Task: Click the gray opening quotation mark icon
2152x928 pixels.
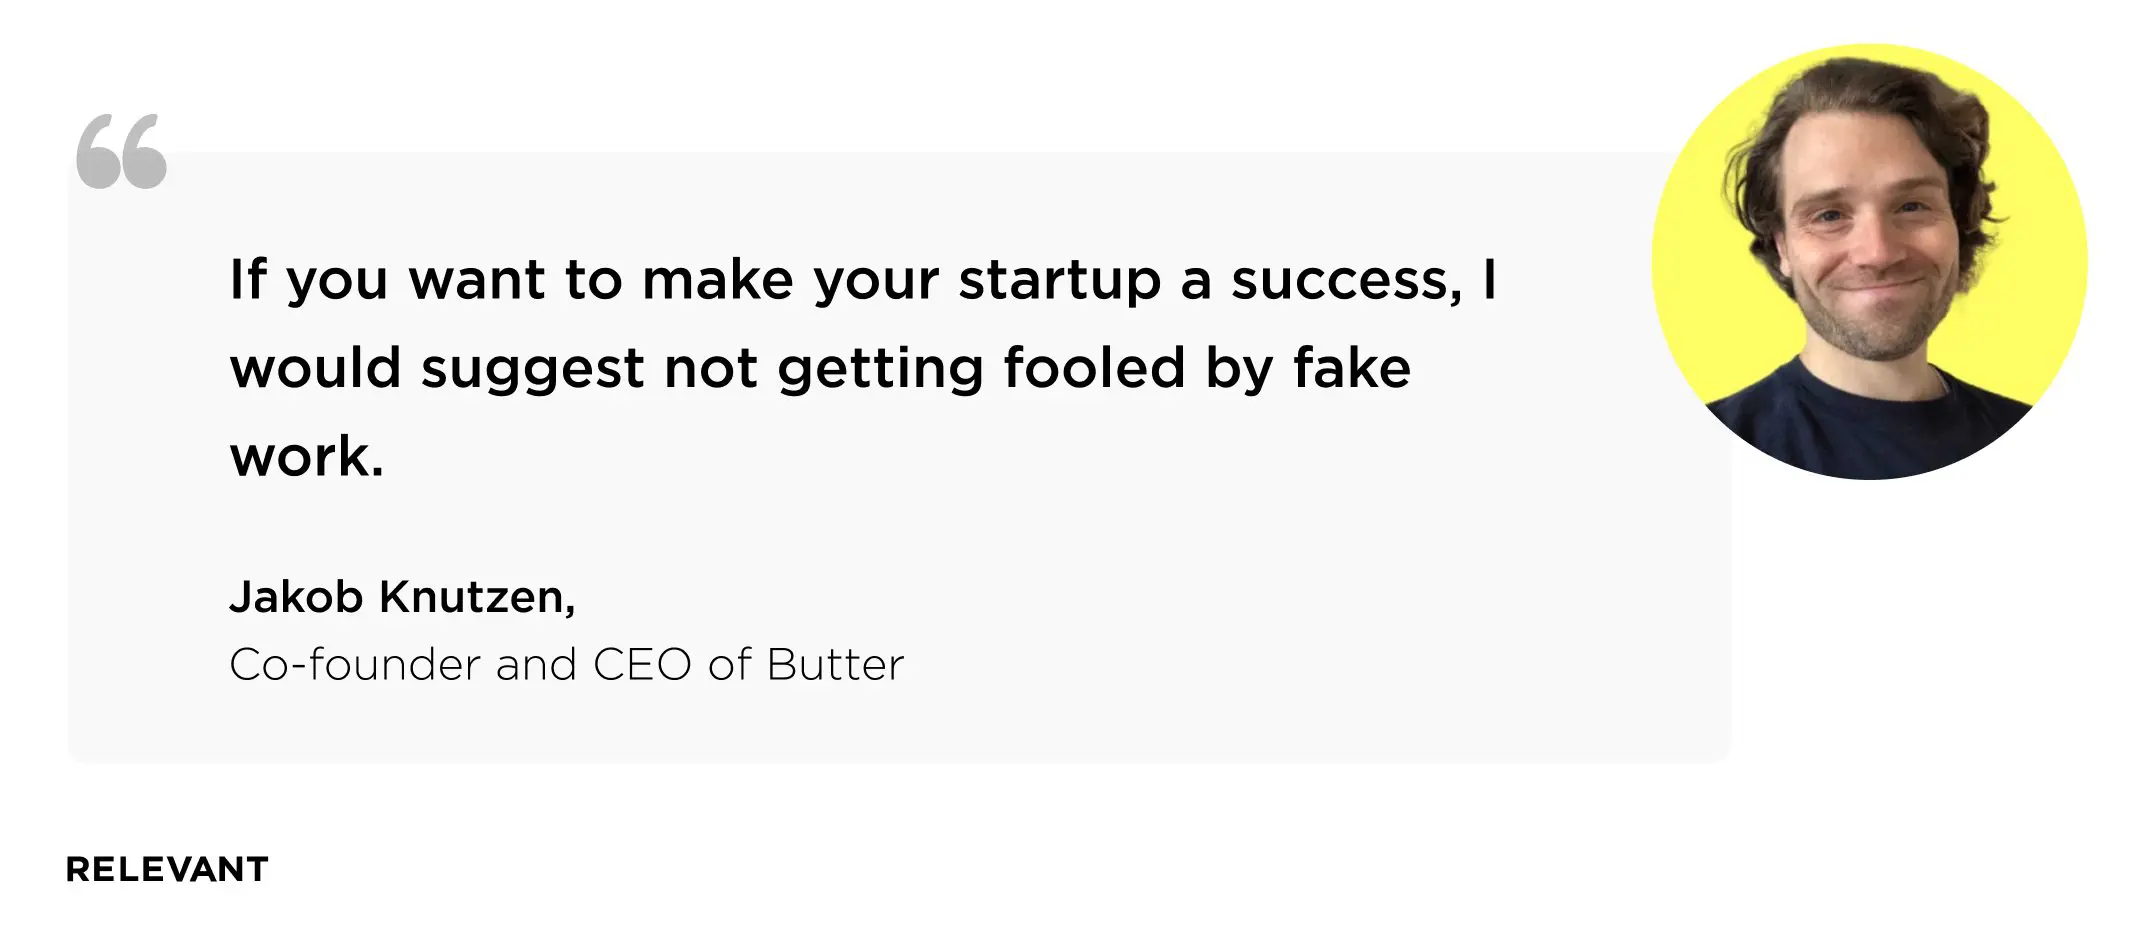Action: tap(122, 151)
